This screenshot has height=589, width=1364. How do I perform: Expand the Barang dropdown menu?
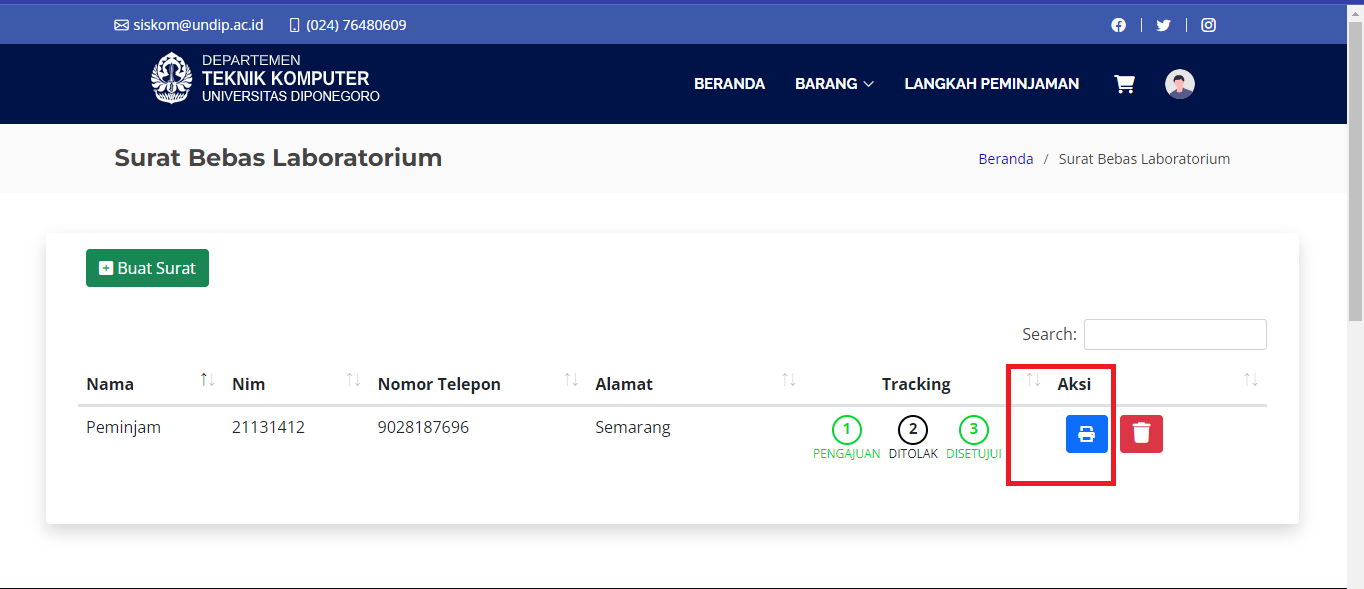click(834, 84)
